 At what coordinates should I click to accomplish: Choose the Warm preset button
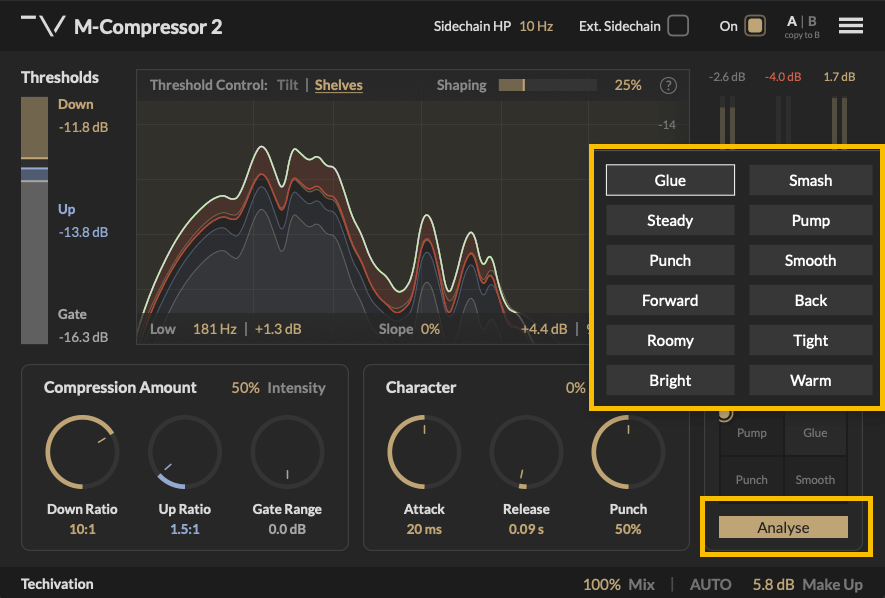click(810, 380)
